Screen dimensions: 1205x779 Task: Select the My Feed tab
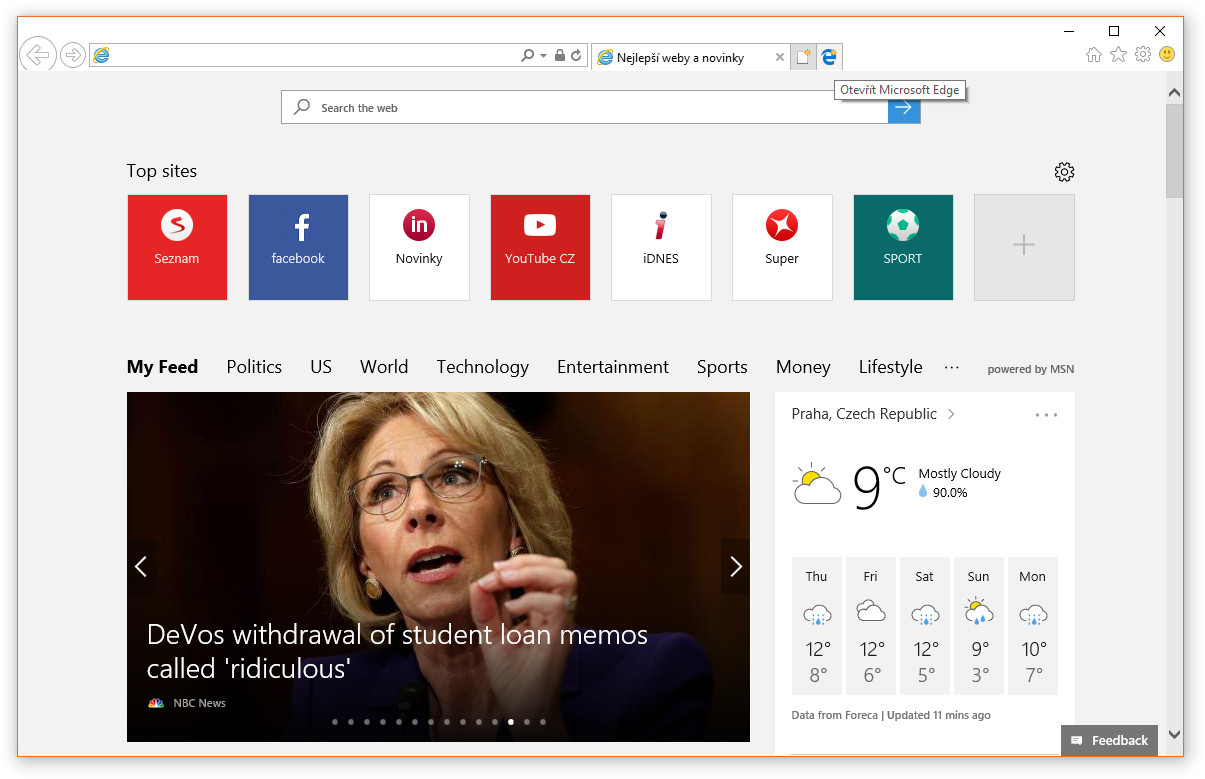coord(162,367)
